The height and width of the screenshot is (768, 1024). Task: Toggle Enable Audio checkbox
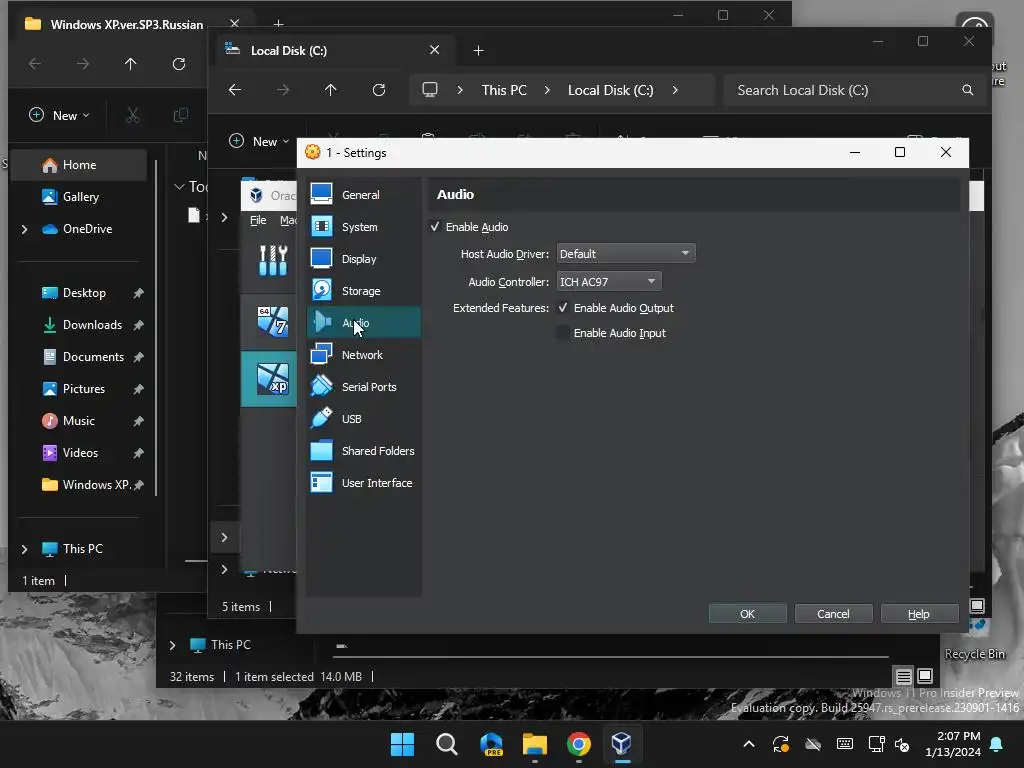click(435, 227)
